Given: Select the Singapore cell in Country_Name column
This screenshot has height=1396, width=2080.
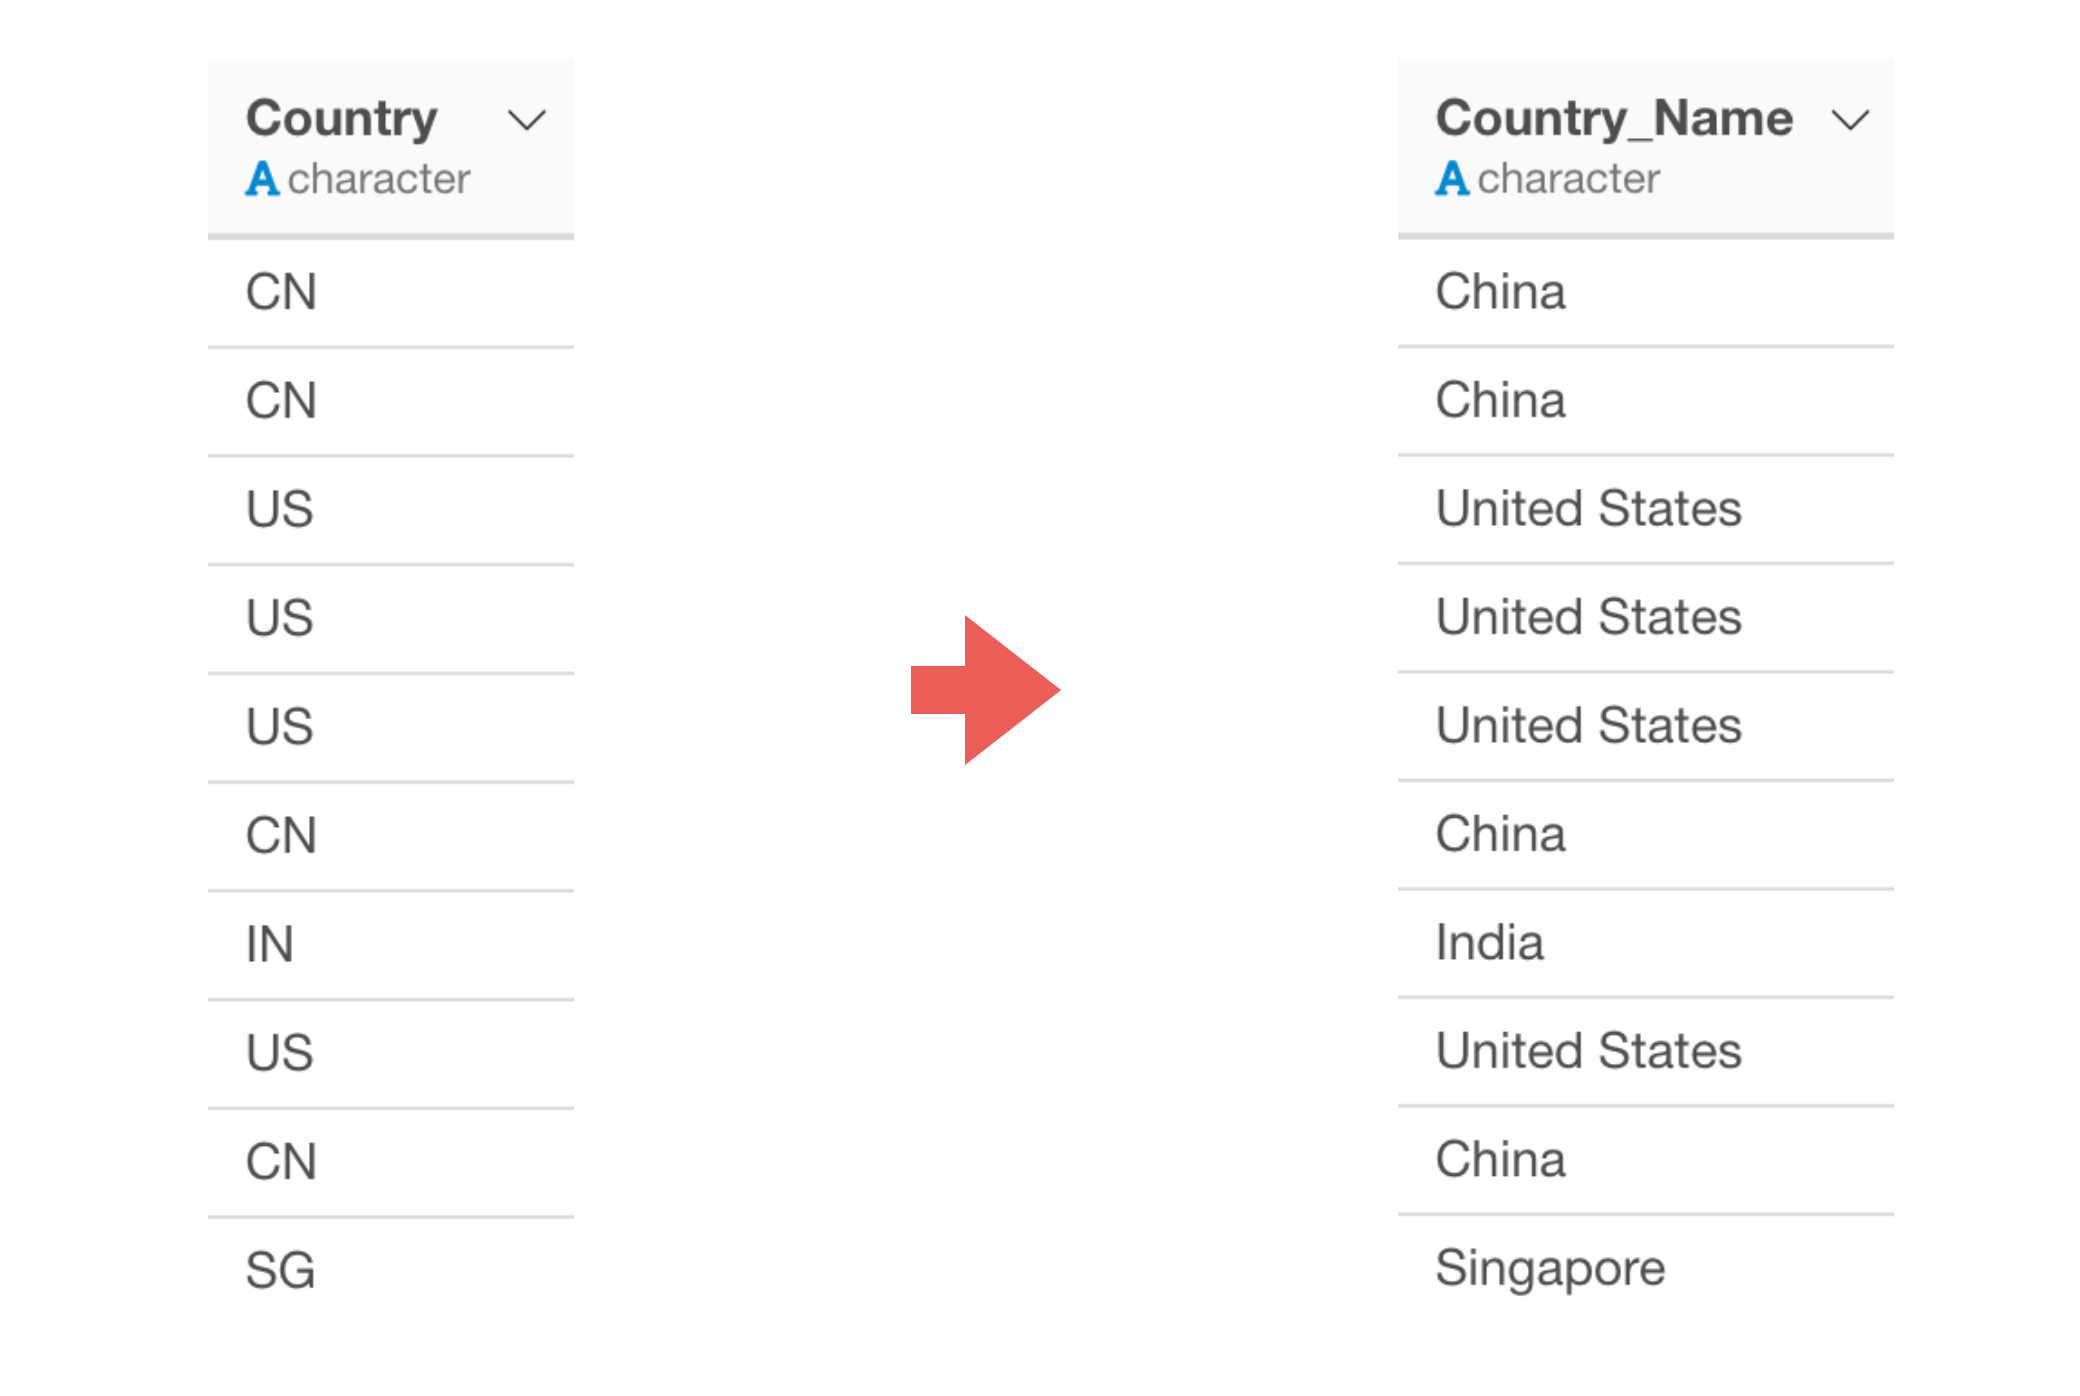Looking at the screenshot, I should (x=1646, y=1269).
